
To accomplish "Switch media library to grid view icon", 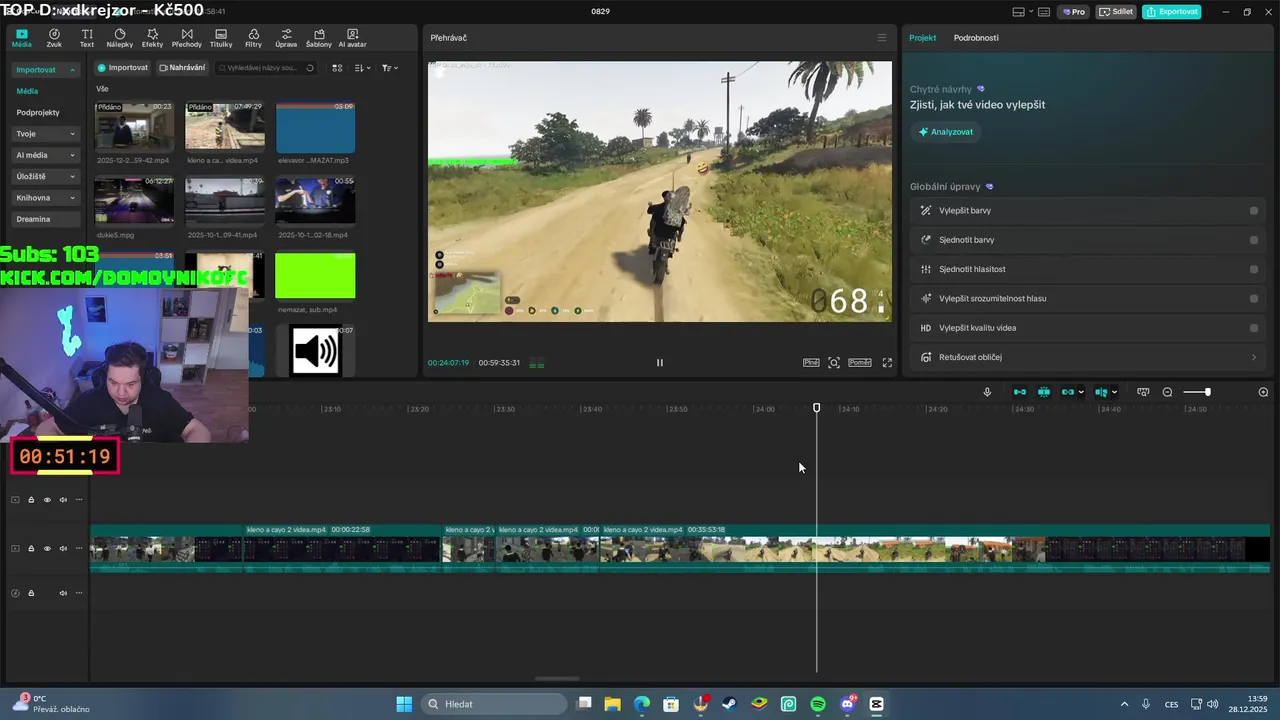I will tap(337, 68).
